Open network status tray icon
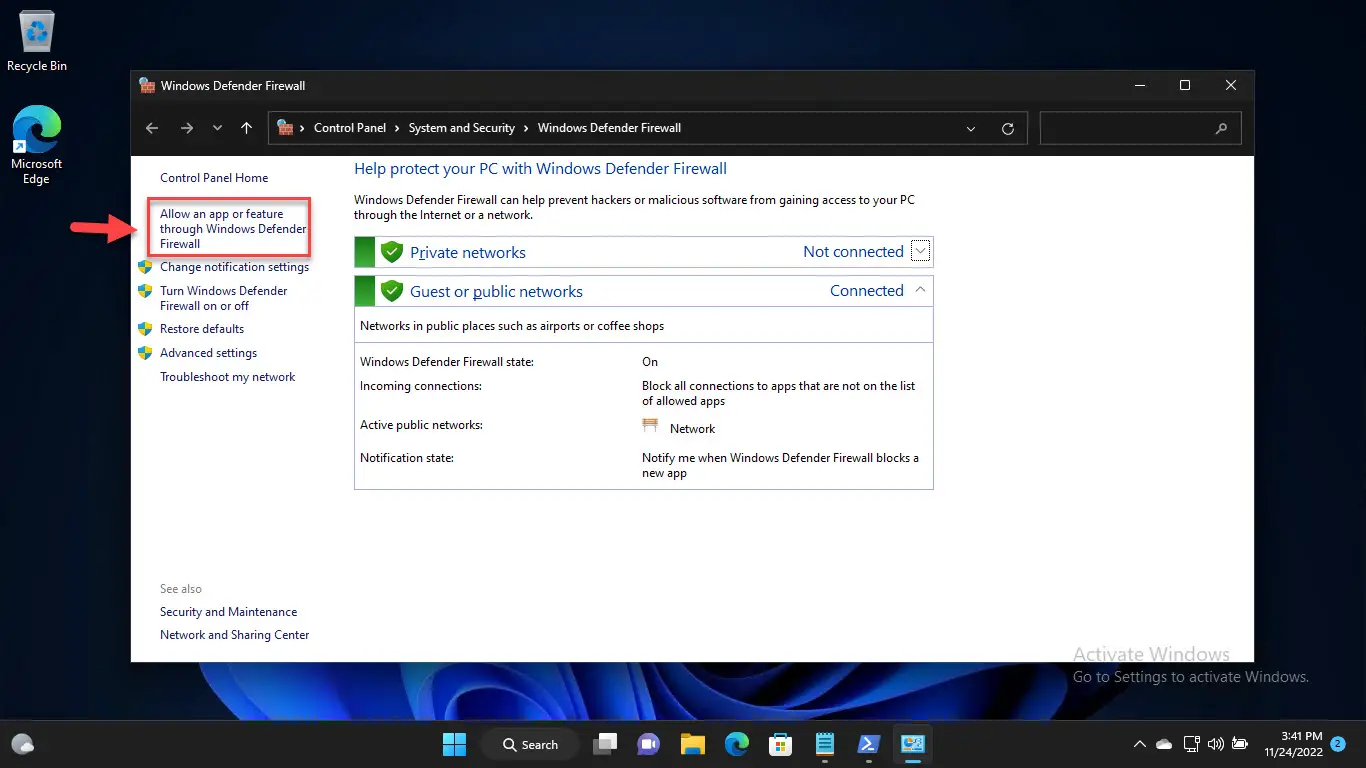This screenshot has height=768, width=1366. click(x=1191, y=744)
